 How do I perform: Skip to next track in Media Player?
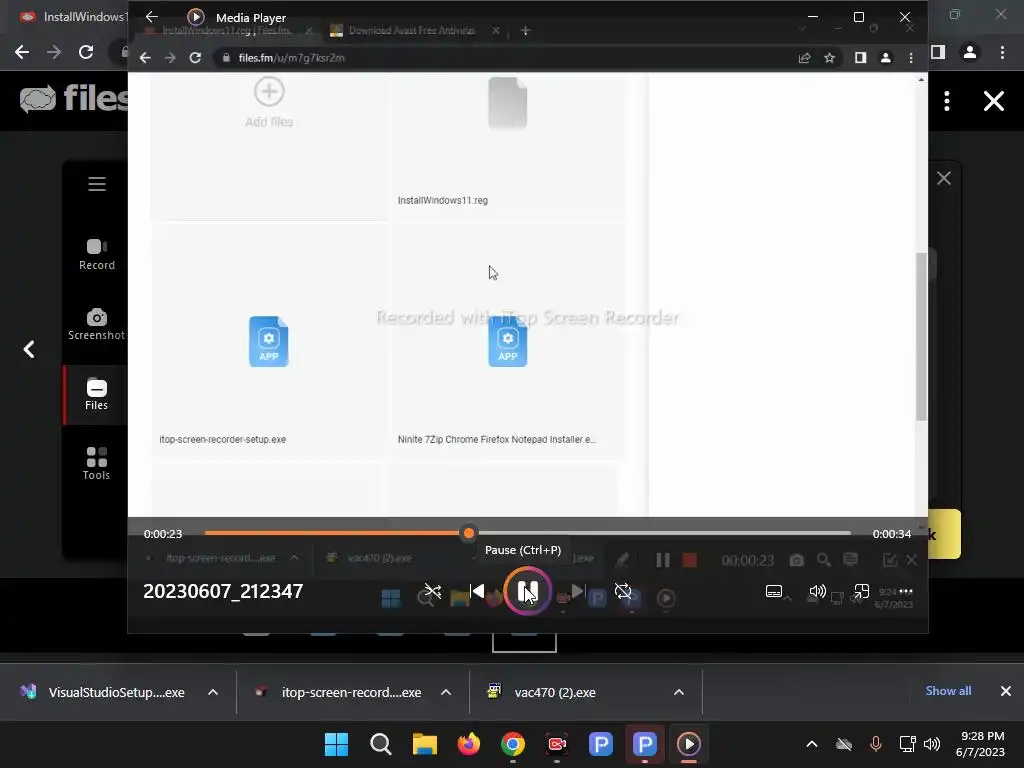[578, 592]
